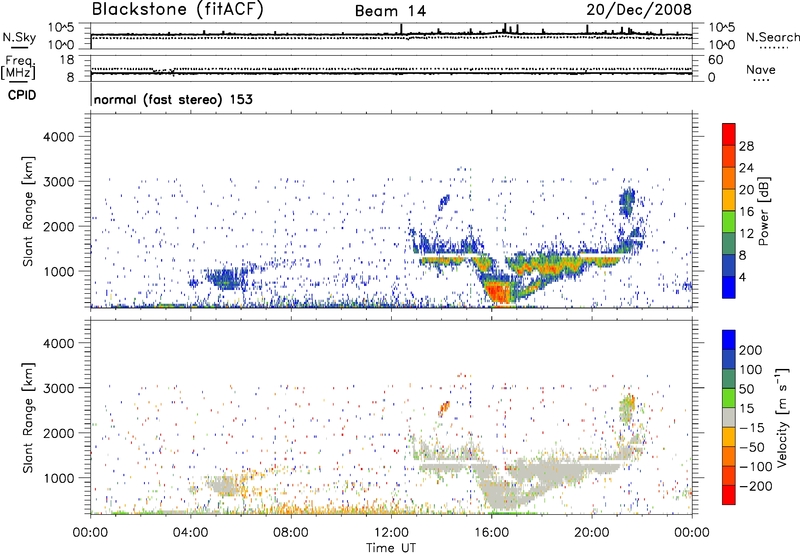Click power panel 'Slant Range [km]' label
Image resolution: width=800 pixels, height=554 pixels.
click(x=28, y=211)
